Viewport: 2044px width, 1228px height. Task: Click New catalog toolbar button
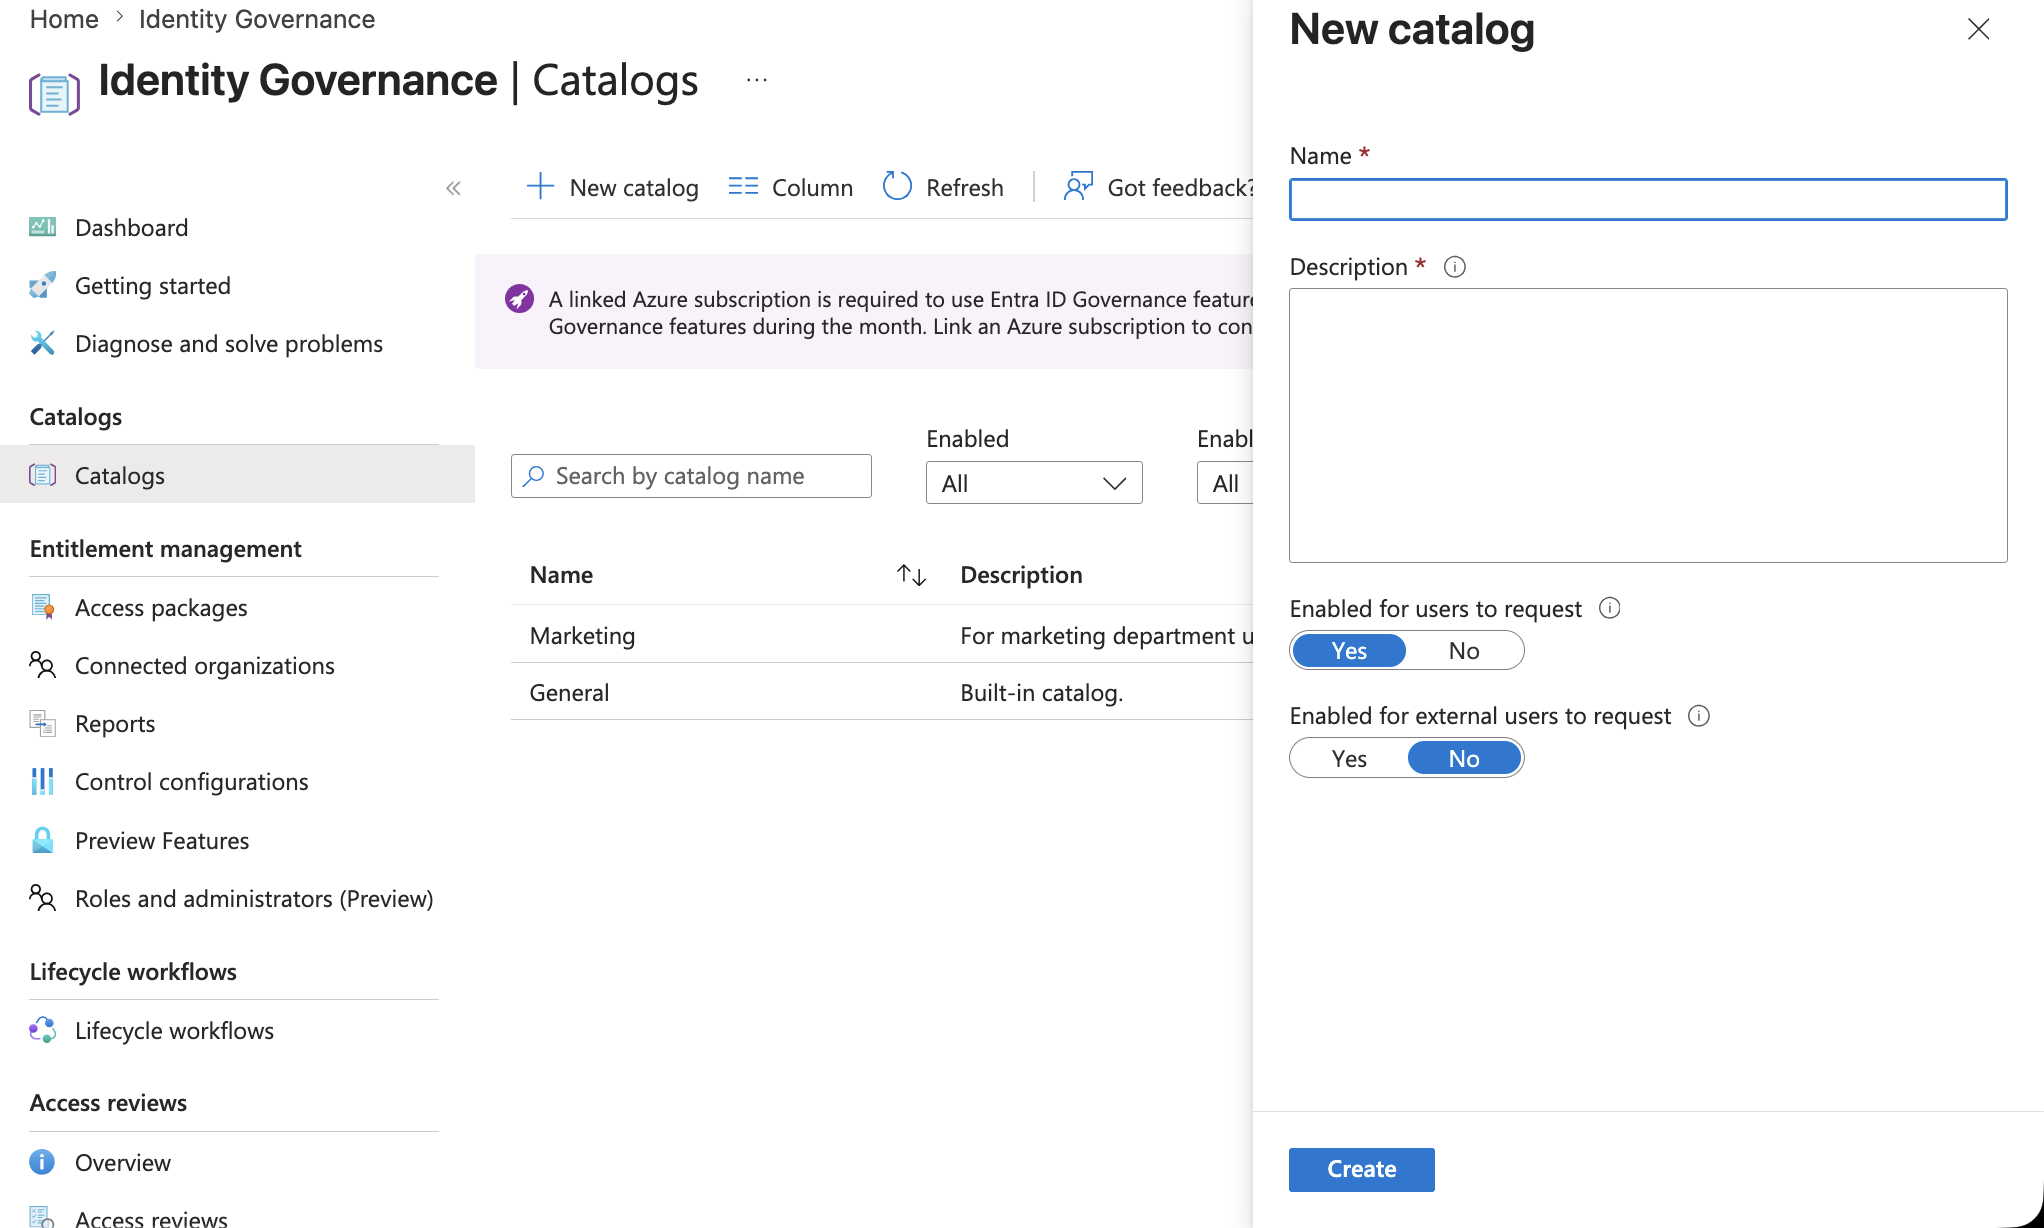pyautogui.click(x=612, y=187)
